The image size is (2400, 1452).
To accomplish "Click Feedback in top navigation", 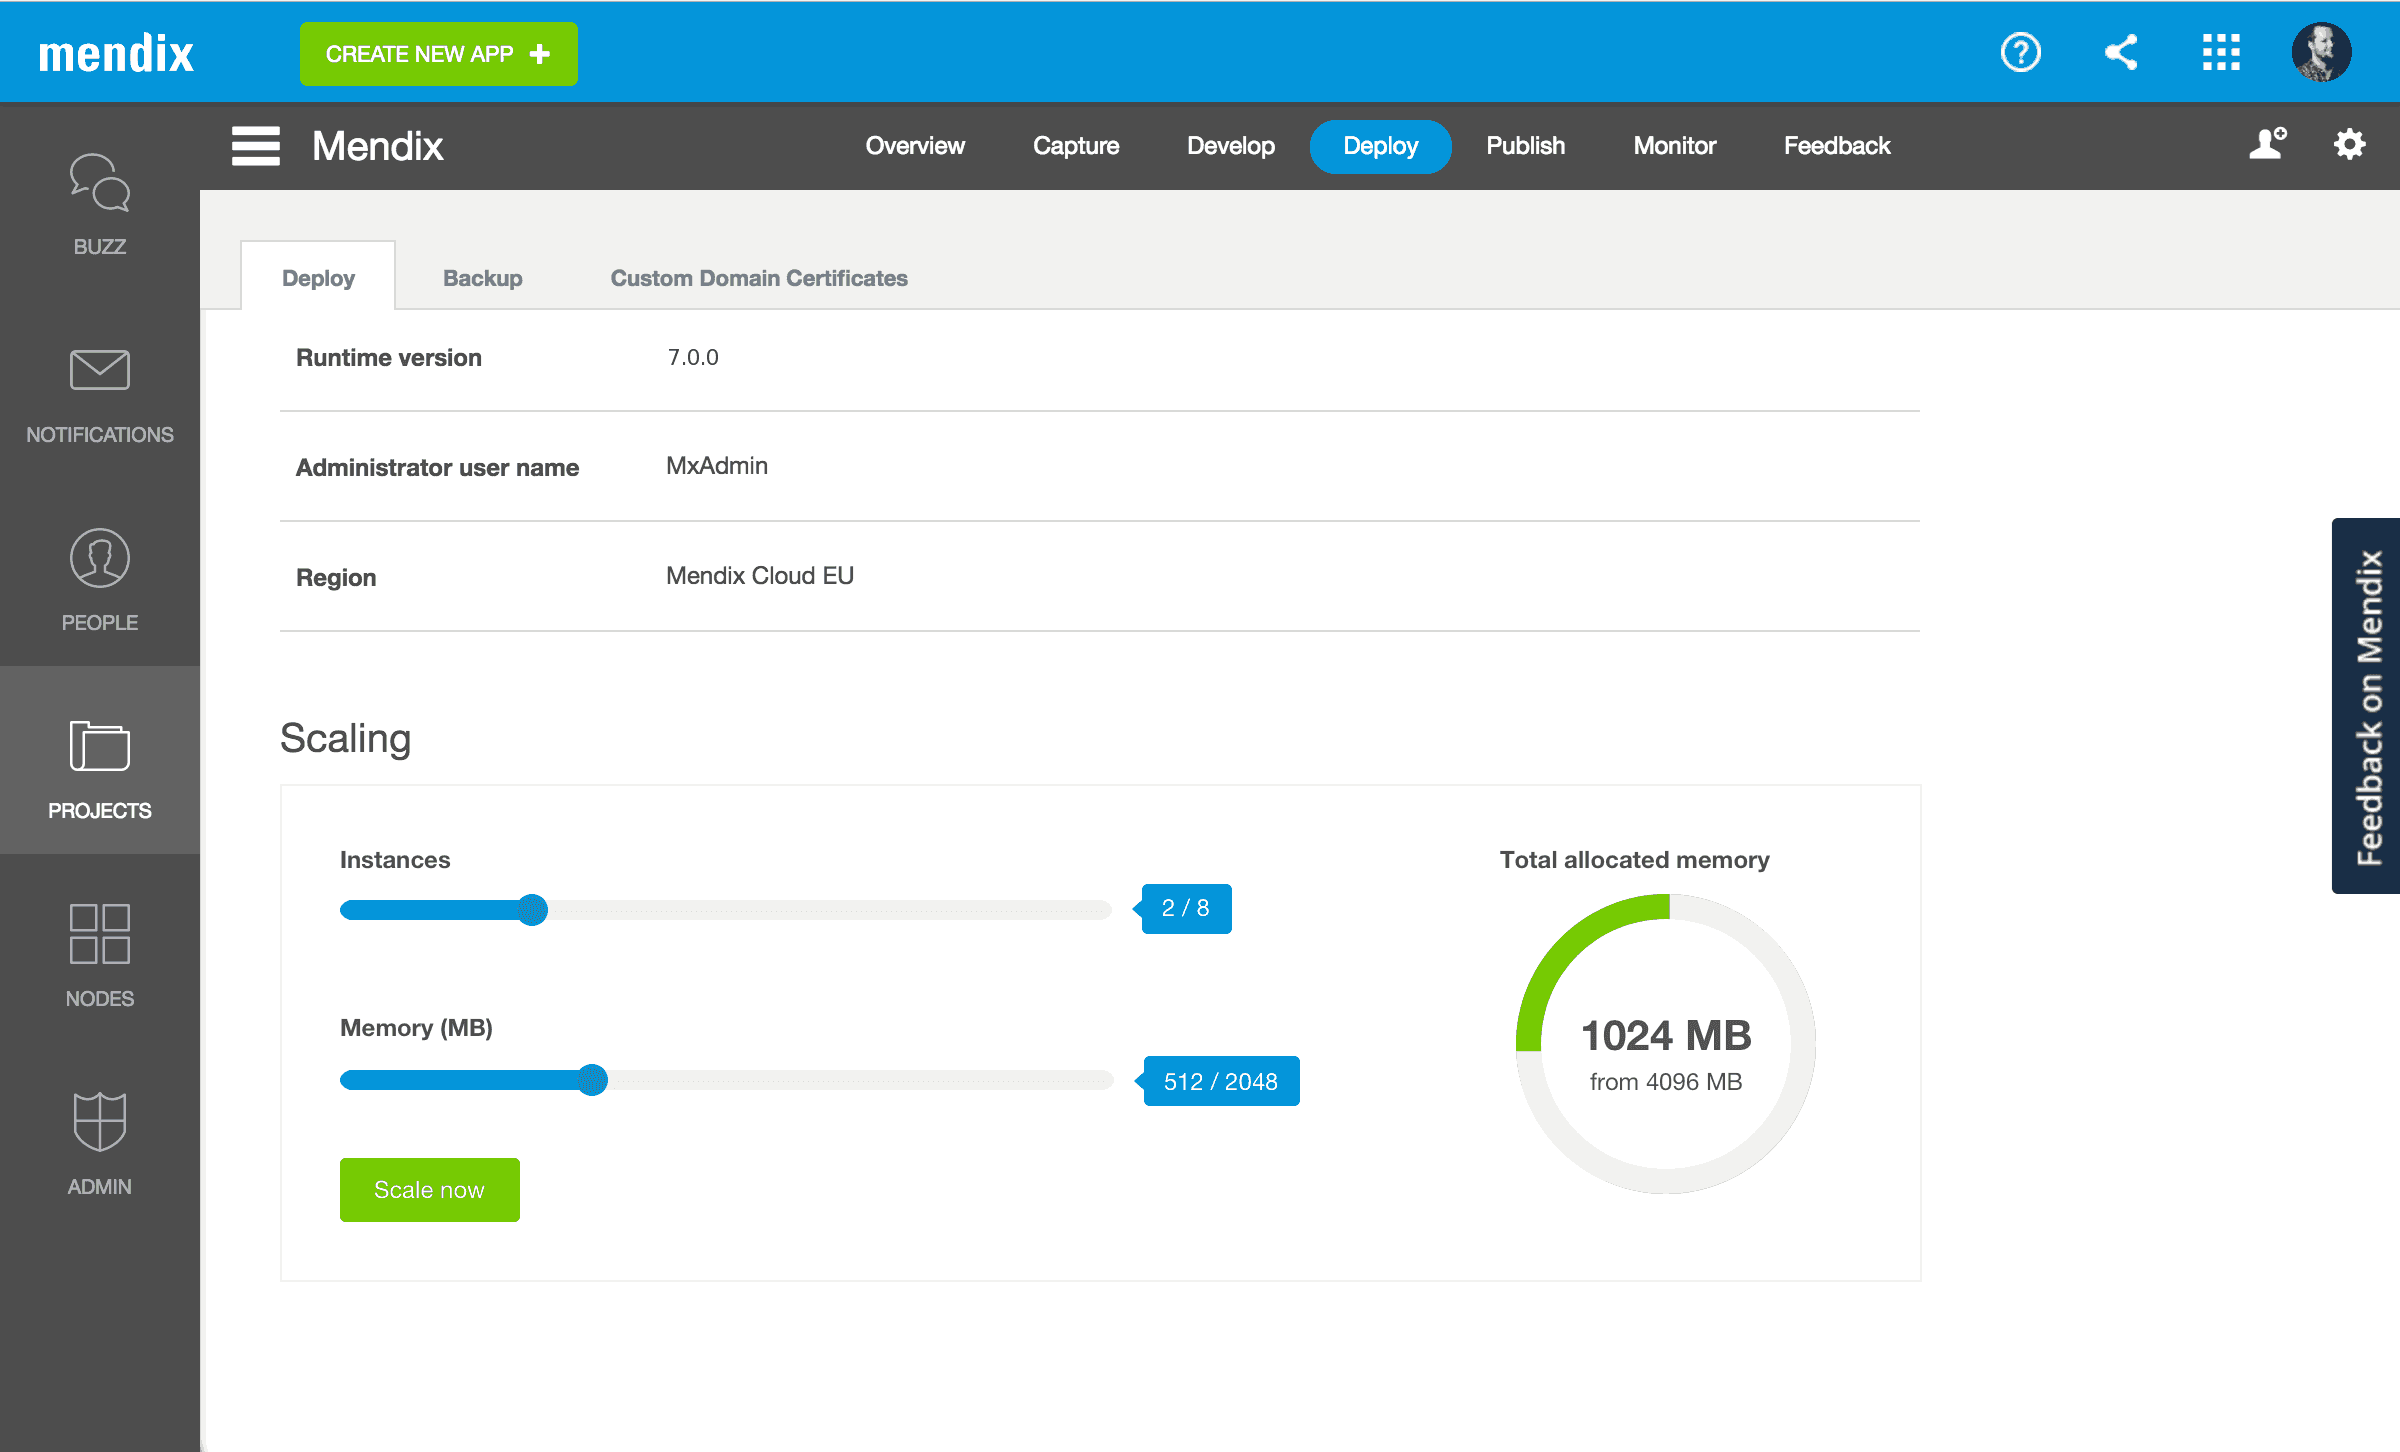I will (x=1836, y=146).
